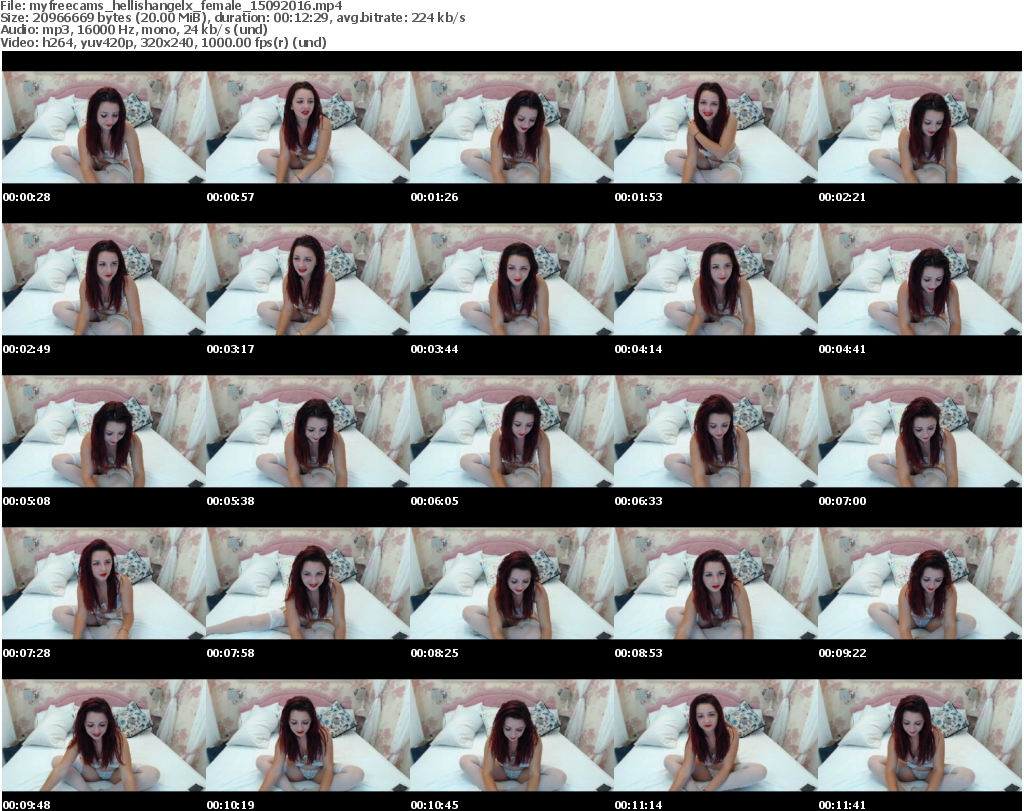Click the time caption '00:06:05'

pyautogui.click(x=434, y=501)
